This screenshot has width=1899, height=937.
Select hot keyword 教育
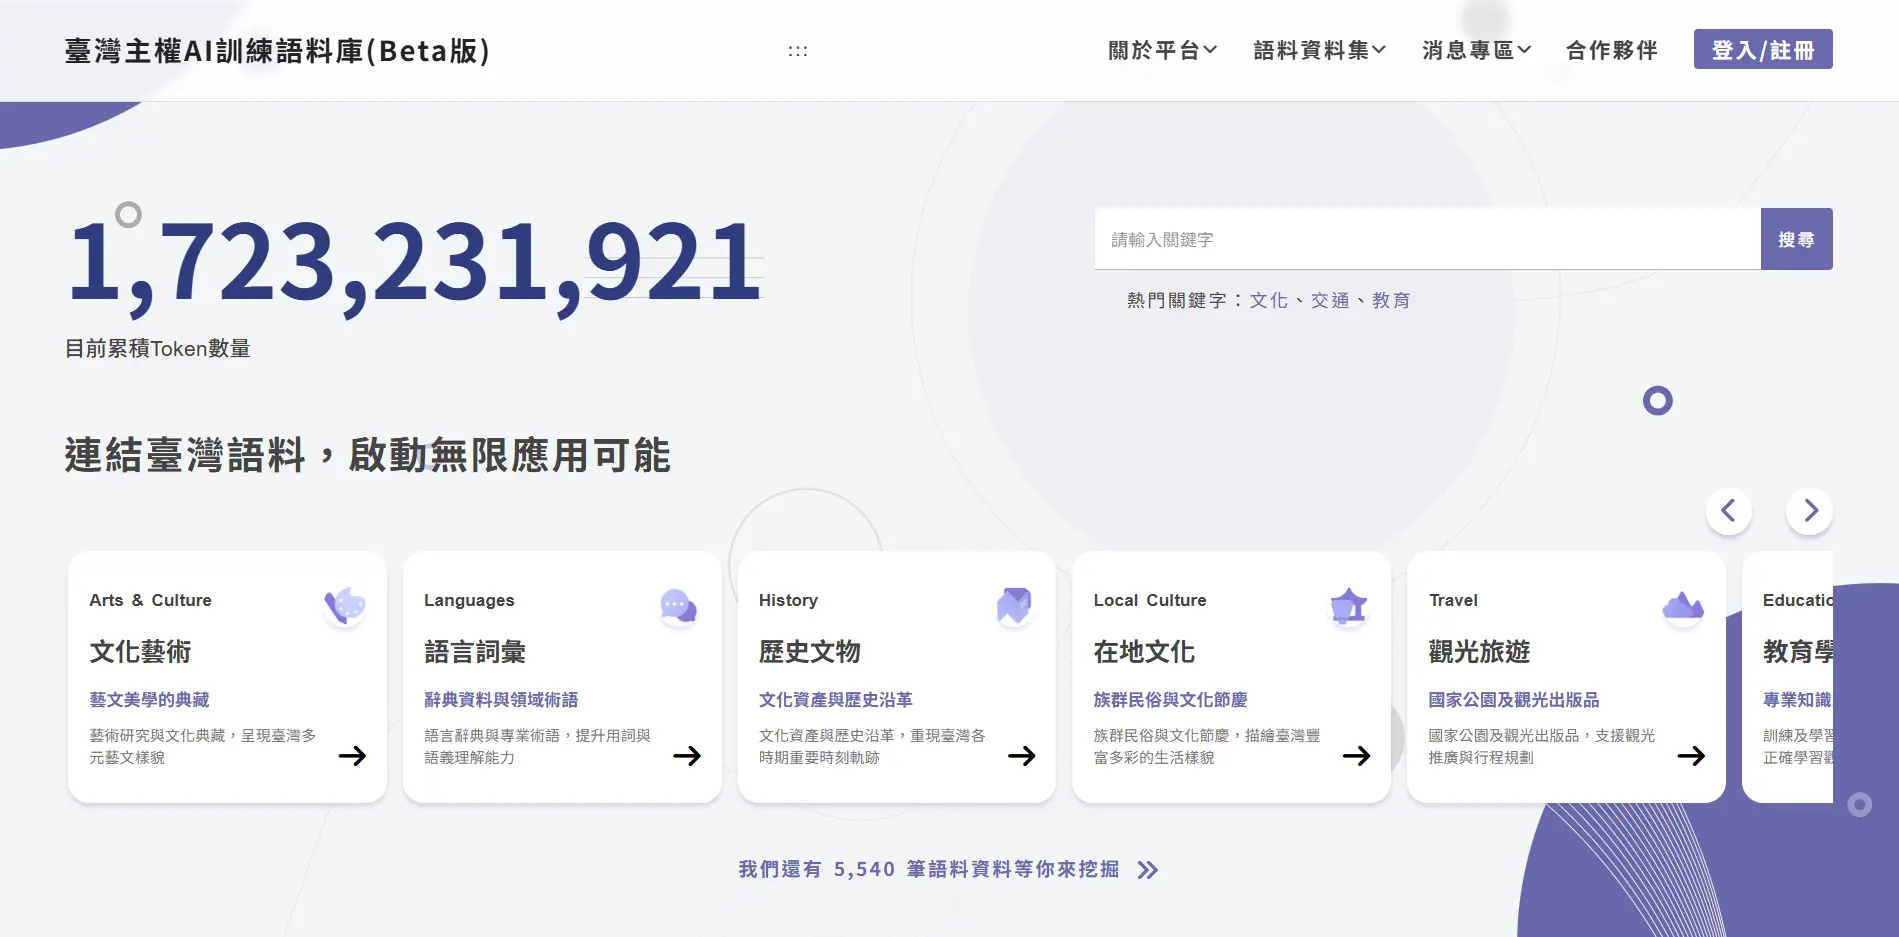click(1391, 300)
